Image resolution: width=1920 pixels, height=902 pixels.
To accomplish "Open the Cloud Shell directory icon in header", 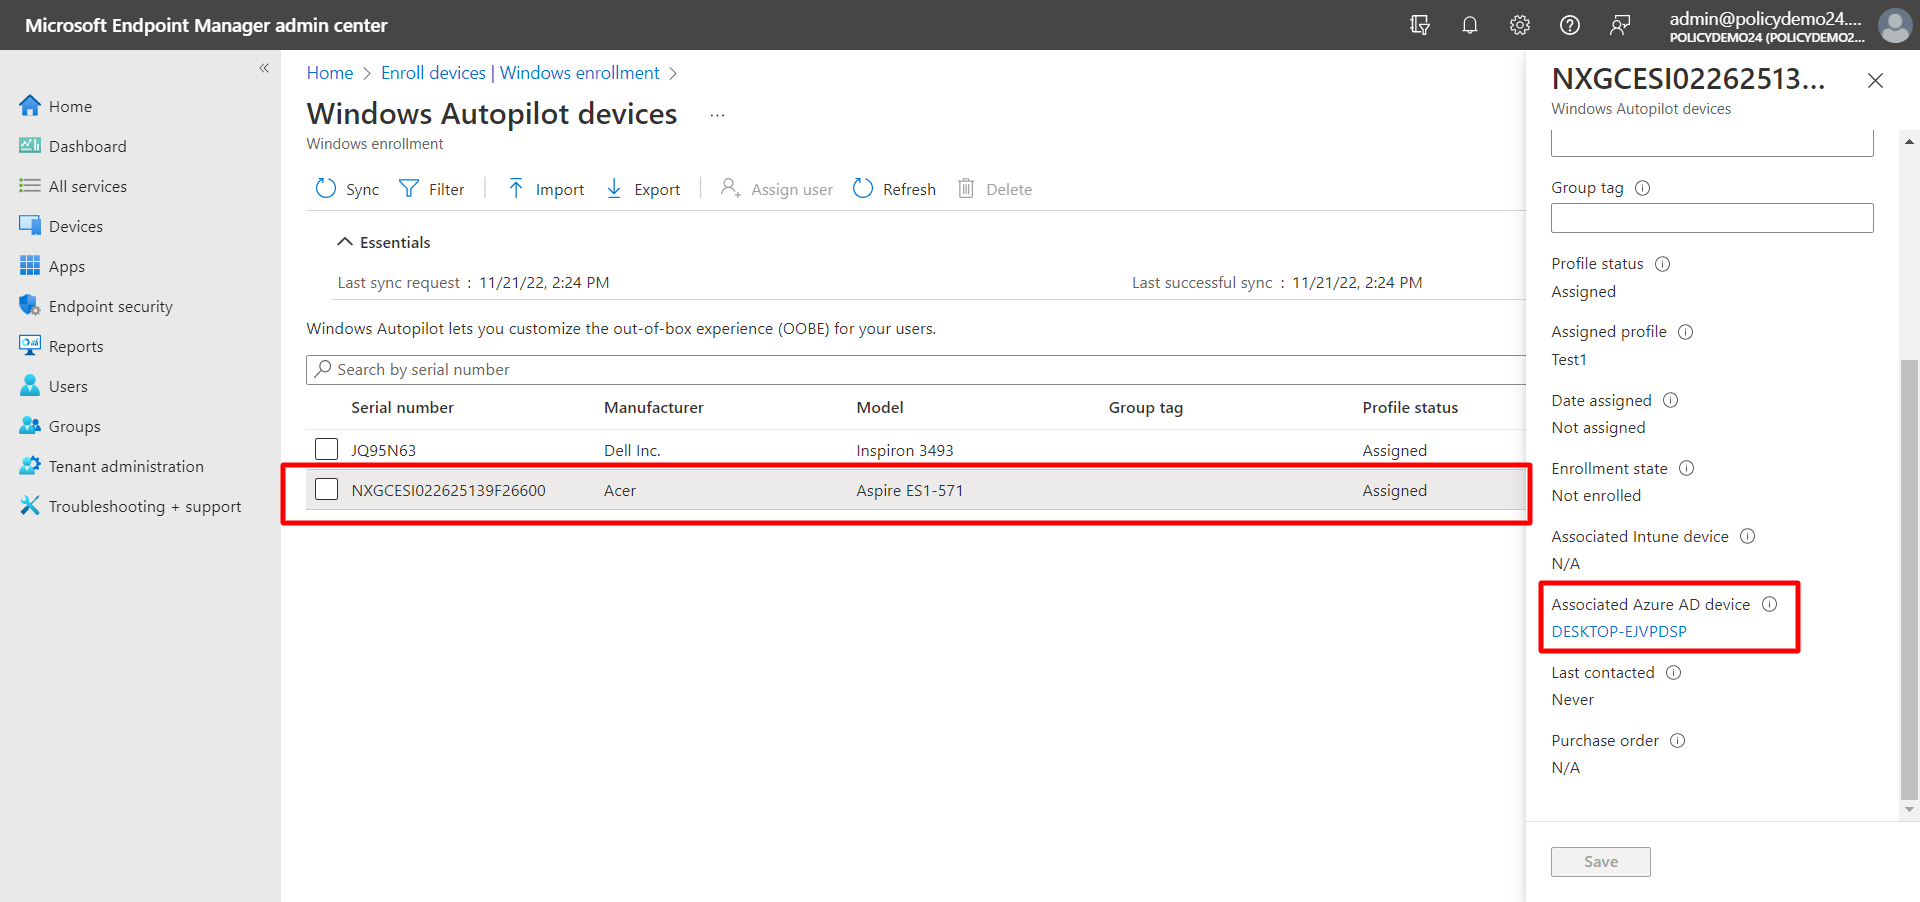I will pos(1419,25).
